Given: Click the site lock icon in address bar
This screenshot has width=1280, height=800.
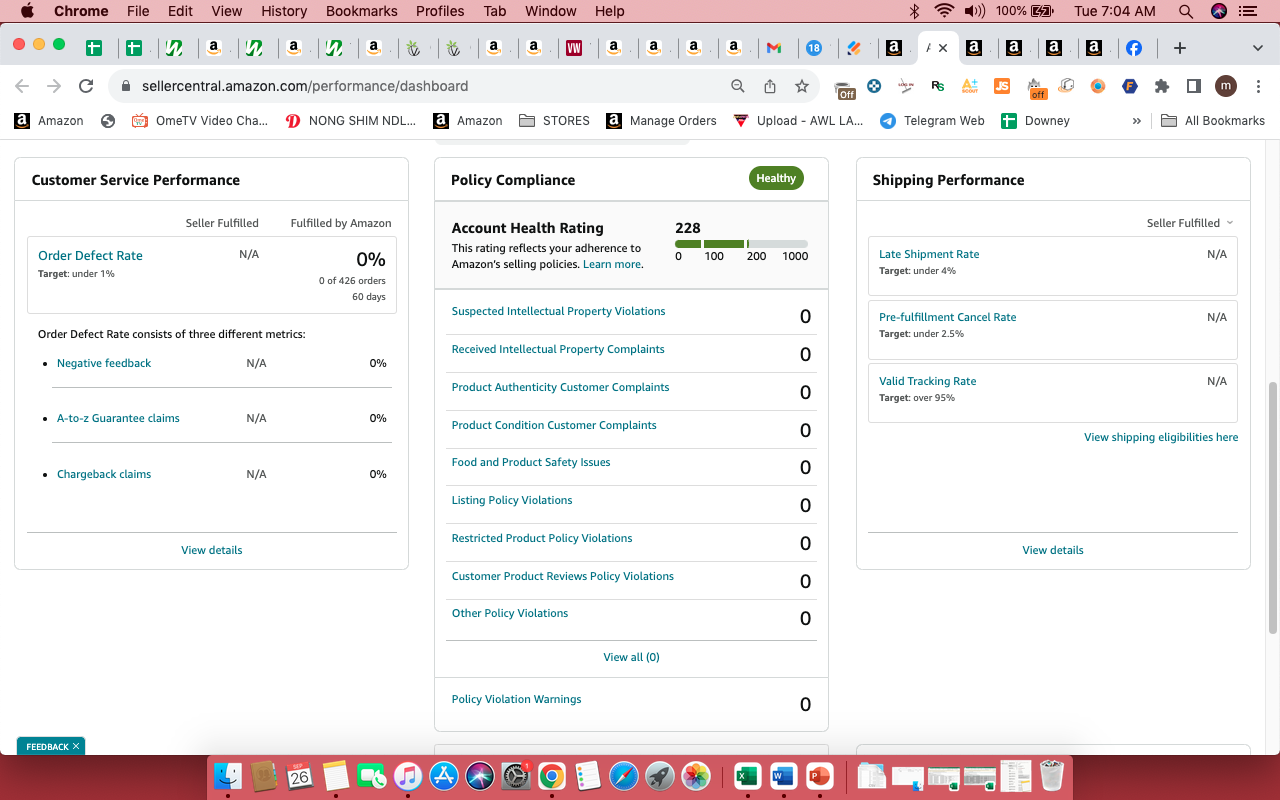Looking at the screenshot, I should tap(126, 86).
